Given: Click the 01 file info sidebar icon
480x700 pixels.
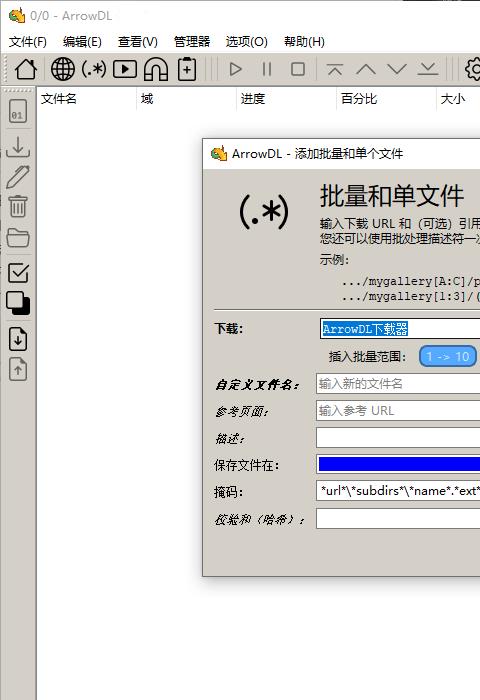Looking at the screenshot, I should pos(18,111).
